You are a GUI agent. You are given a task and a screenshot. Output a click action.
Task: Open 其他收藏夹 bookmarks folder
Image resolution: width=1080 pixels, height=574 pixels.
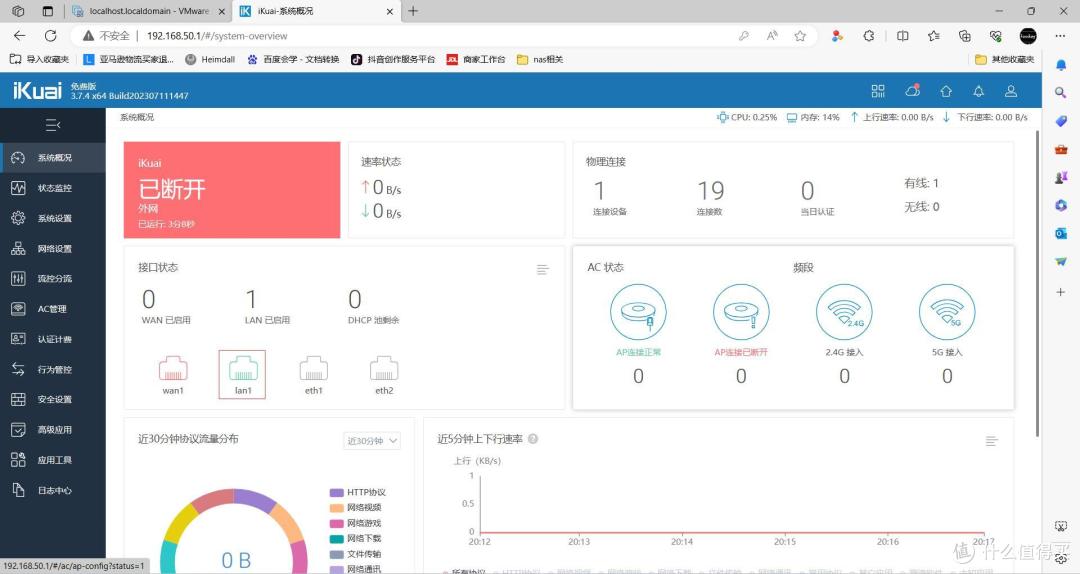click(1005, 59)
